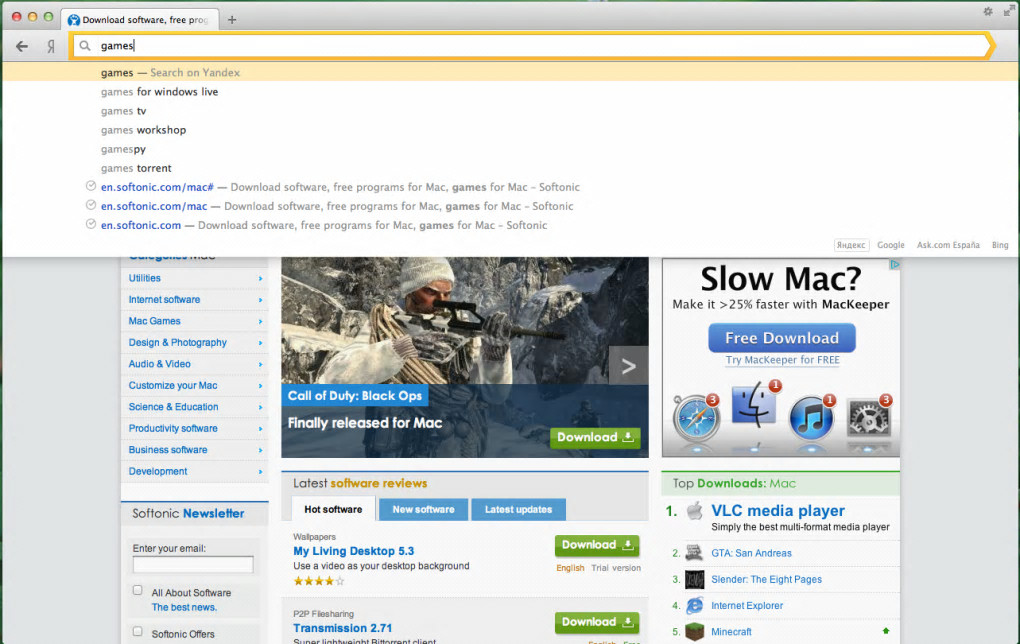Image resolution: width=1020 pixels, height=644 pixels.
Task: Expand the Productivity software category arrow
Action: coord(260,429)
